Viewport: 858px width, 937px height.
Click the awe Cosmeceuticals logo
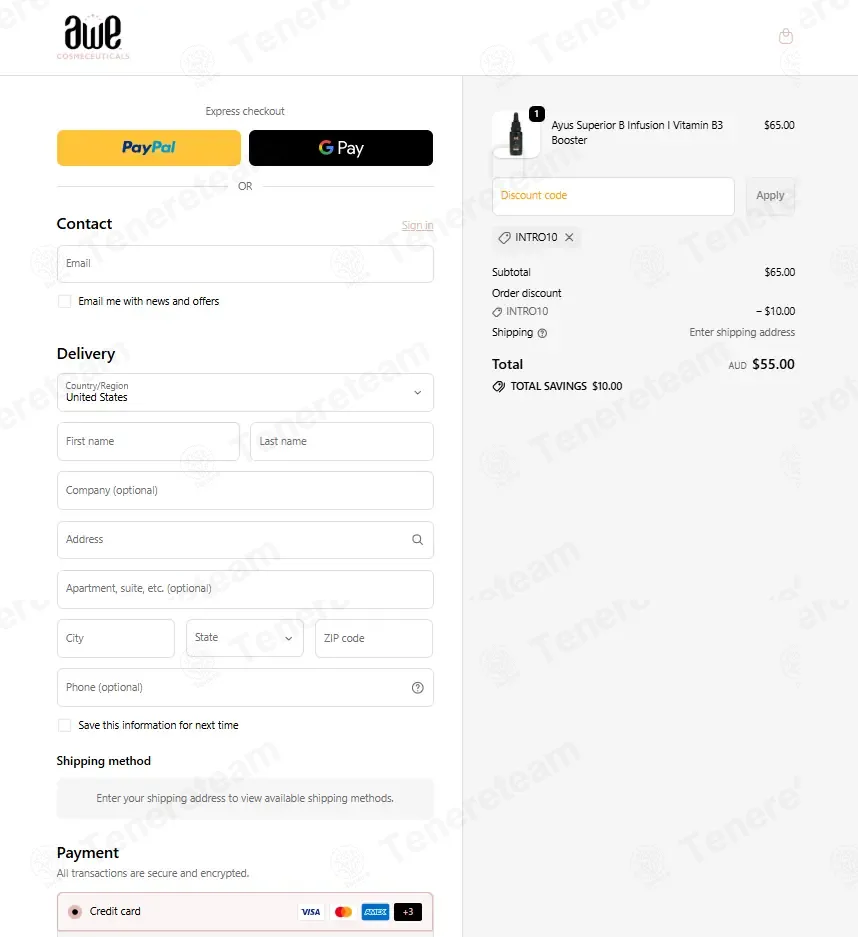point(93,36)
